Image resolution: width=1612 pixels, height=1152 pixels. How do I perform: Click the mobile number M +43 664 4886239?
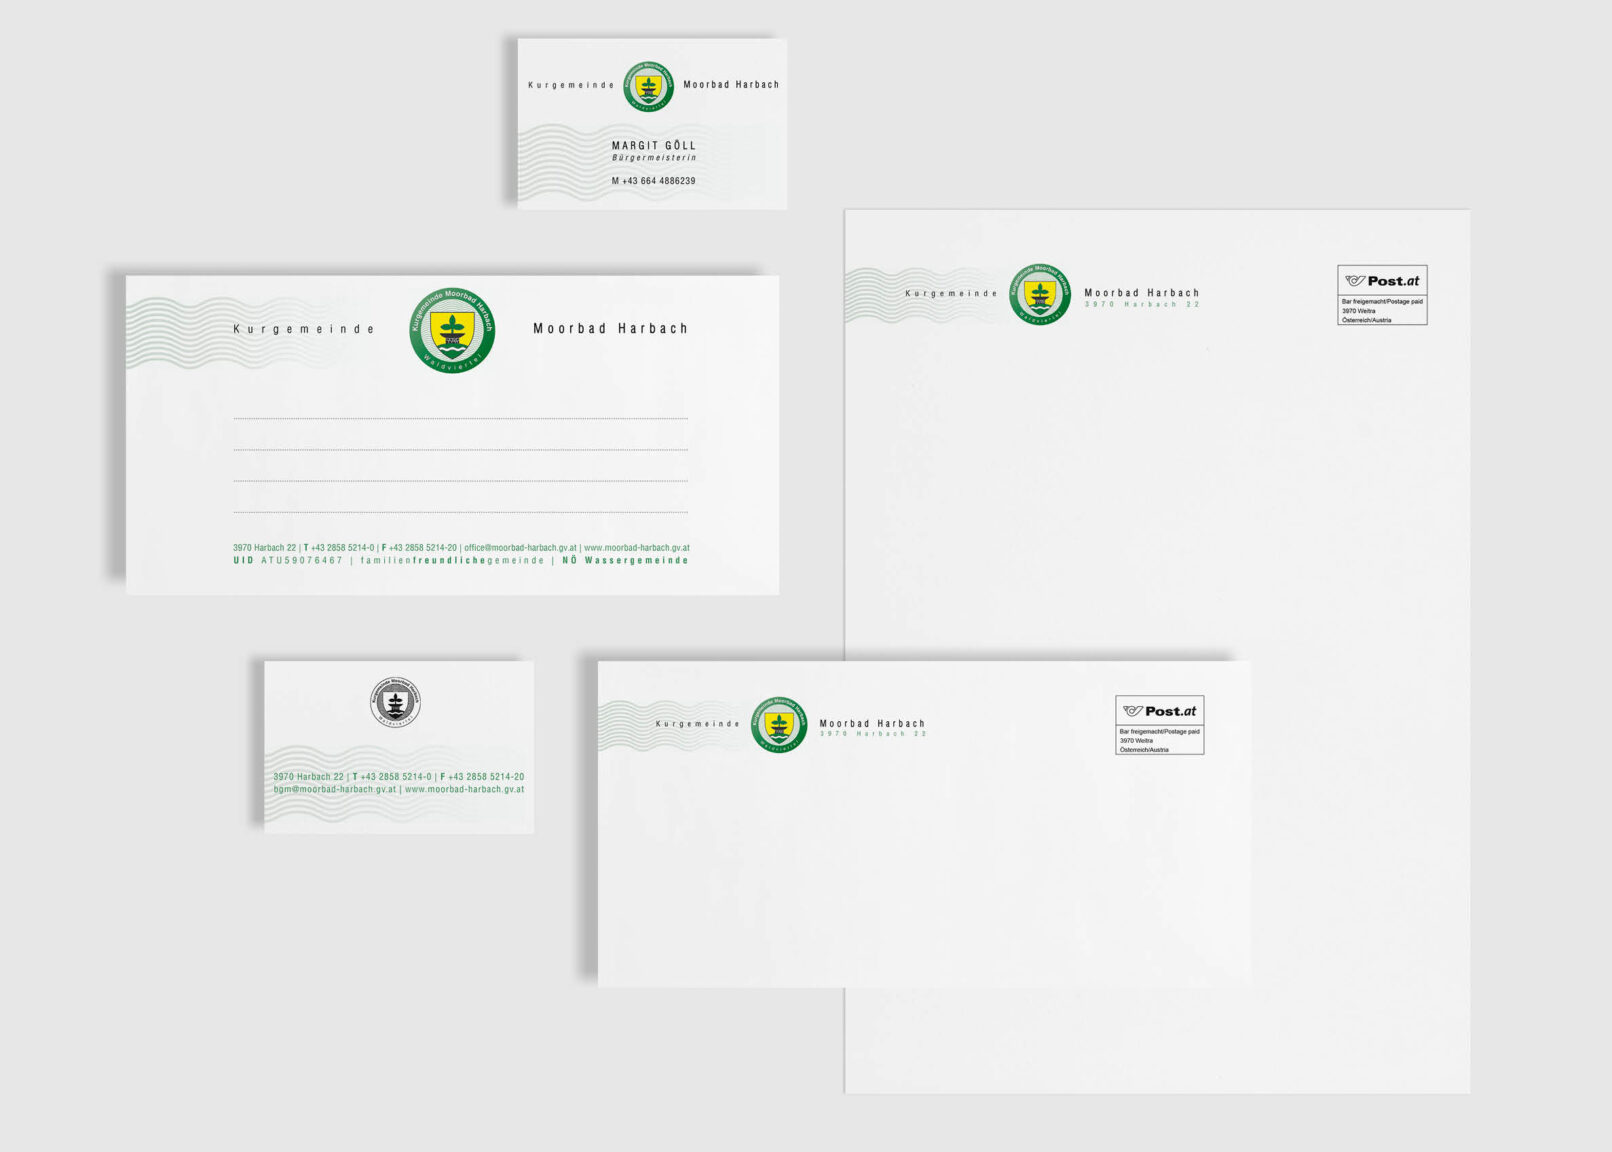point(653,181)
